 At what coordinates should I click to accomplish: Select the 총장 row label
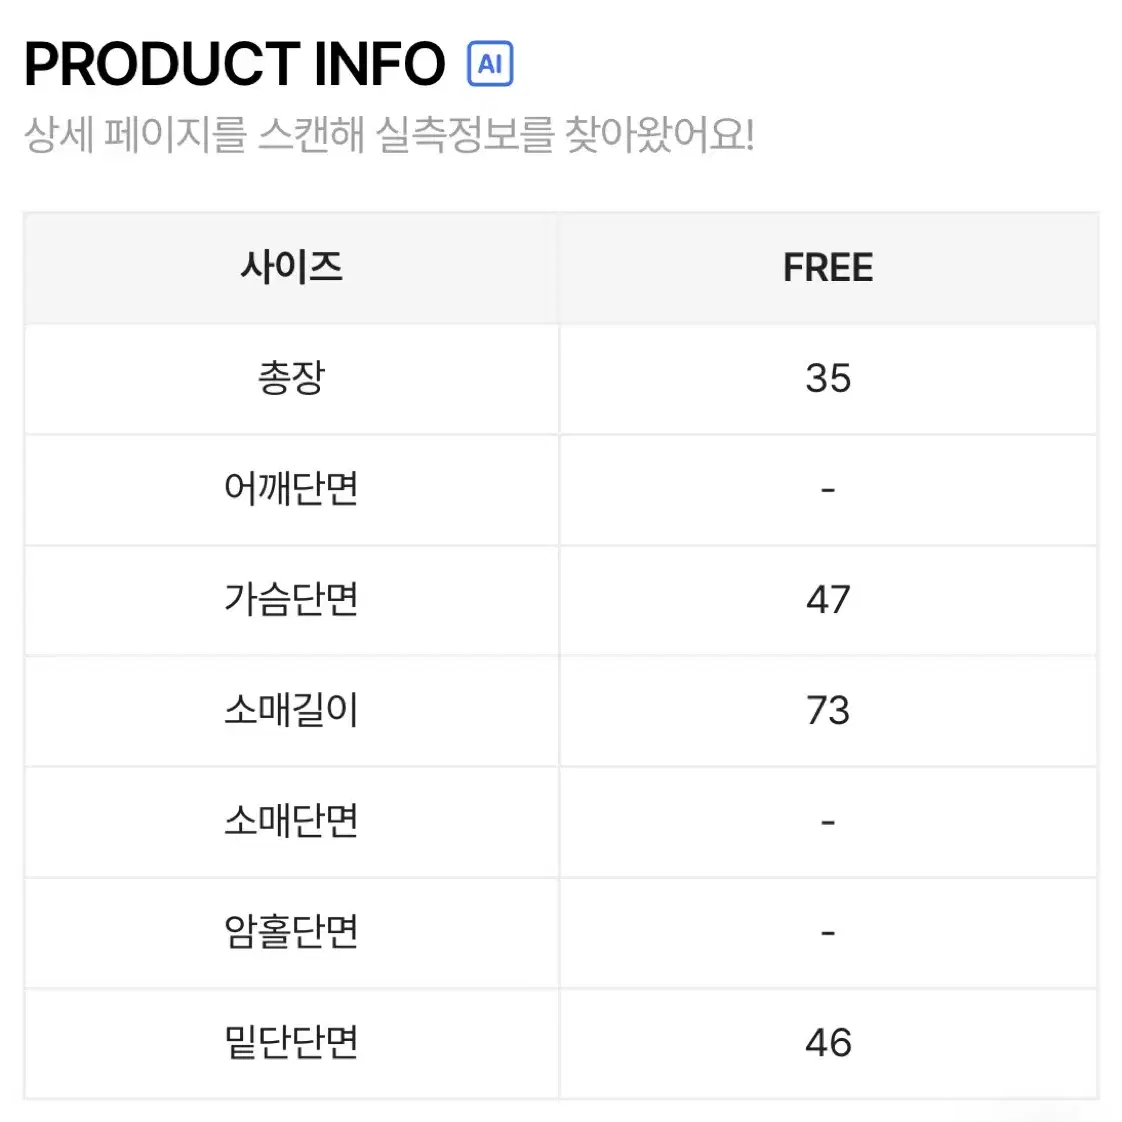pyautogui.click(x=291, y=379)
